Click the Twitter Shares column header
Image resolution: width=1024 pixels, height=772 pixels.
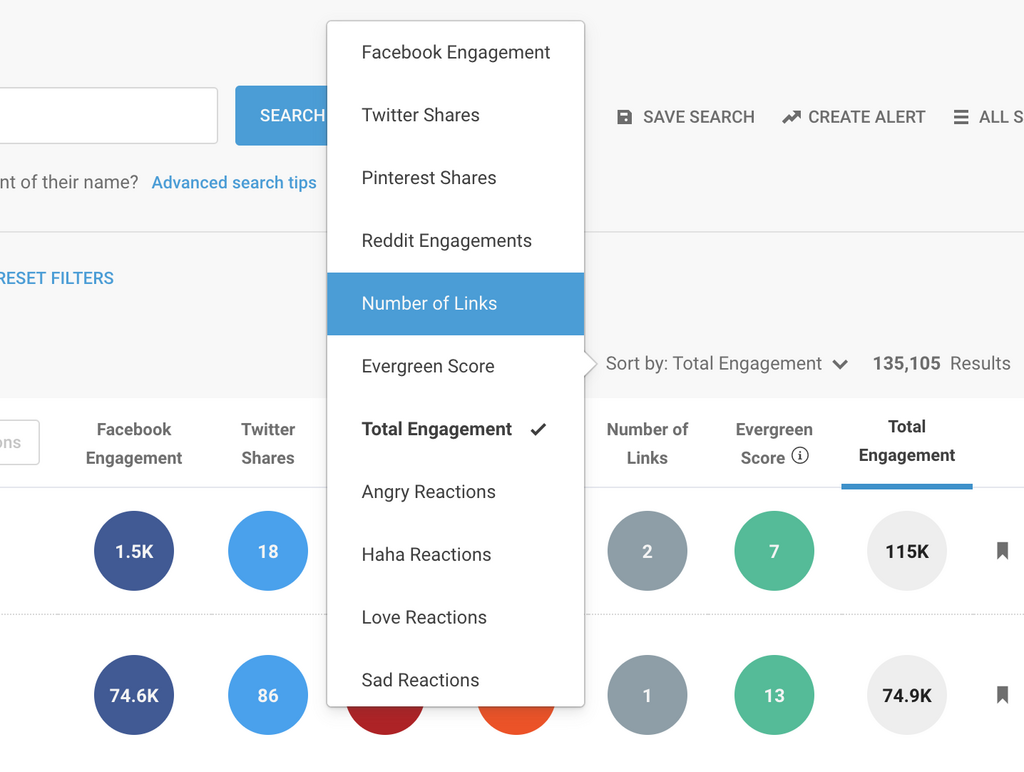(x=268, y=443)
